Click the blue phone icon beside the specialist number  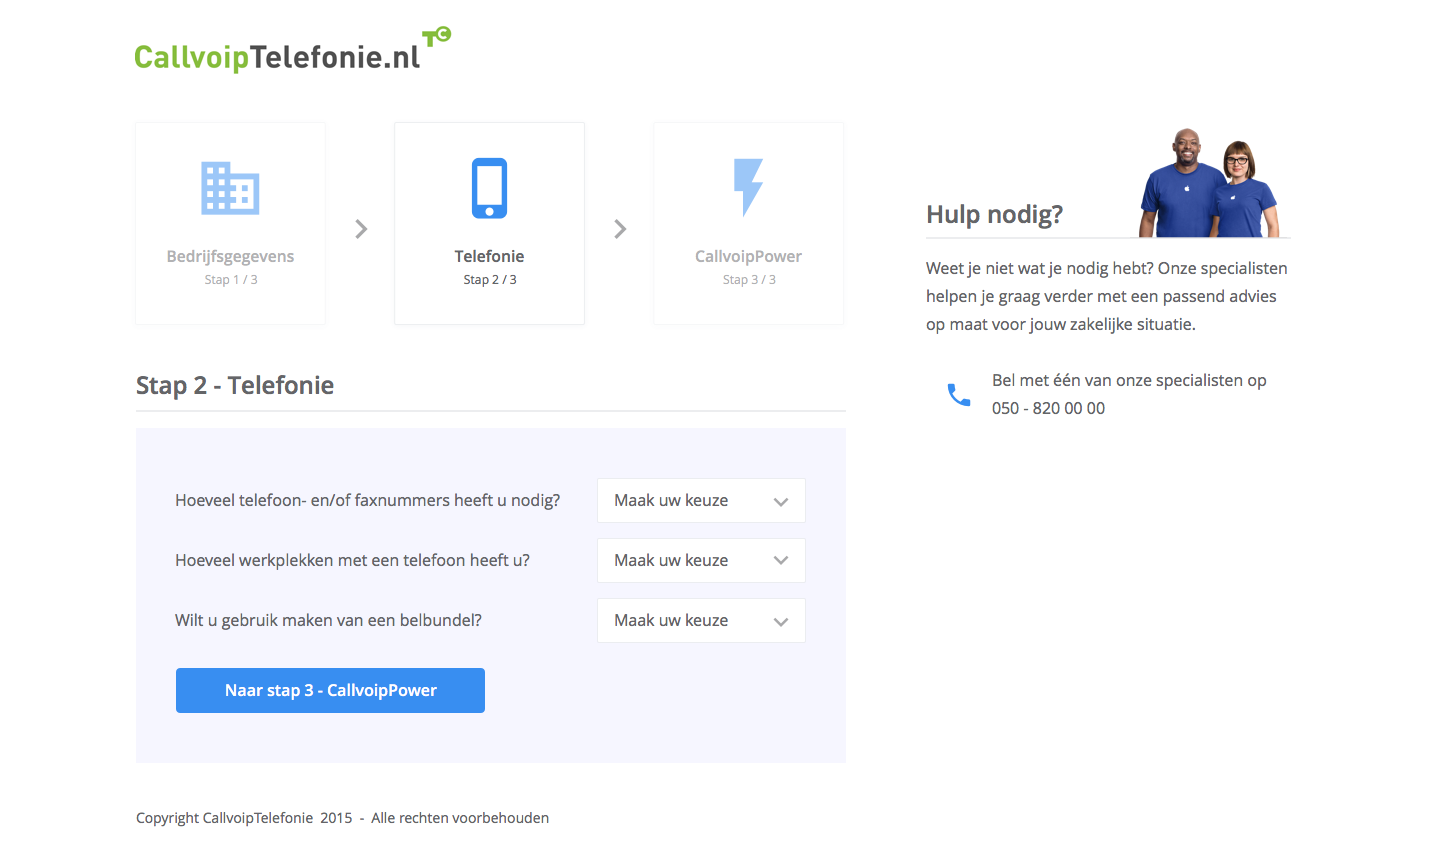(957, 394)
